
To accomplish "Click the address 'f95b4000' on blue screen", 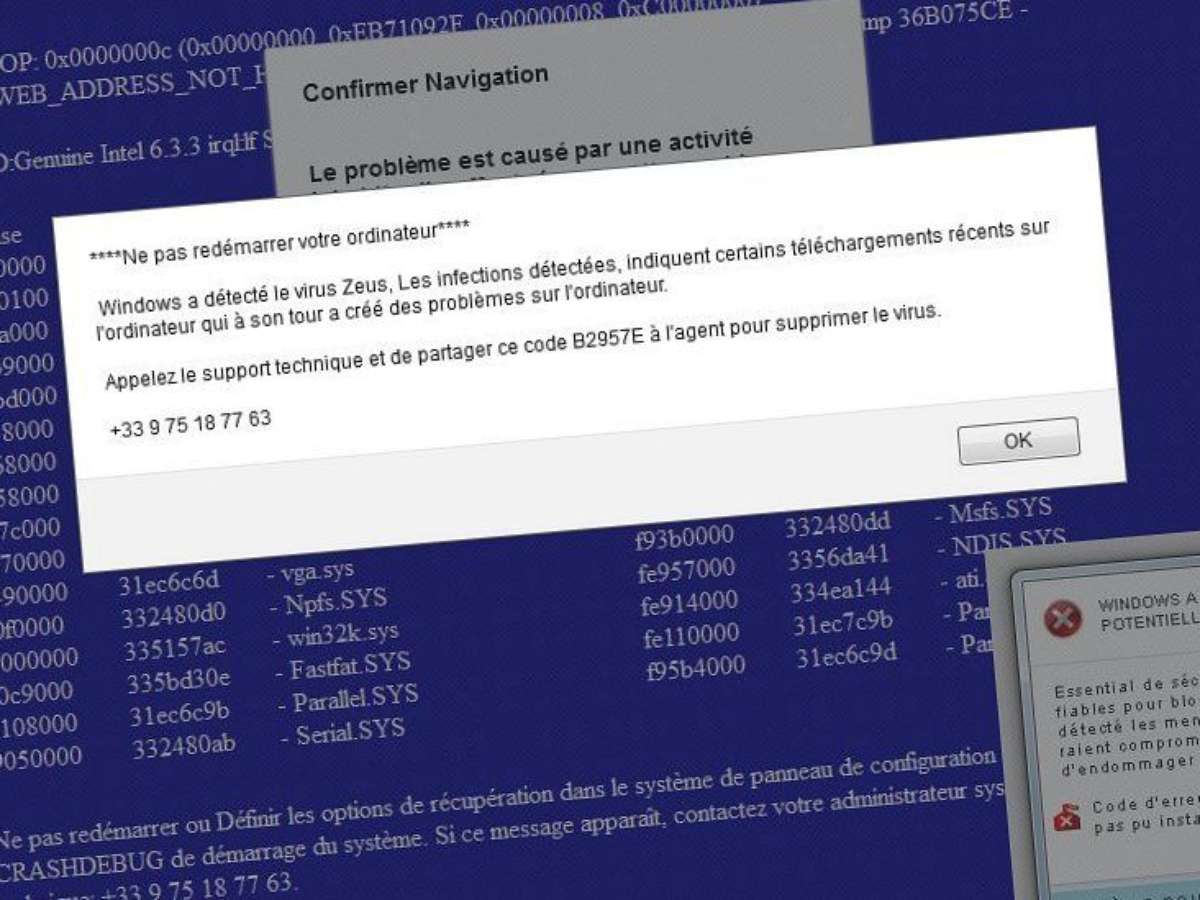I will click(x=696, y=668).
